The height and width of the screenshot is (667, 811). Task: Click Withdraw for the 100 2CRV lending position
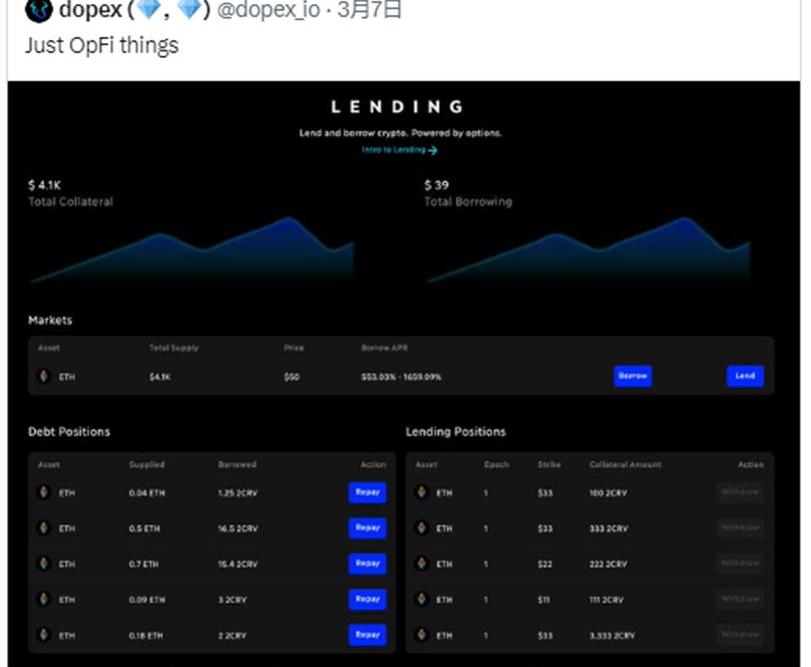pyautogui.click(x=740, y=492)
